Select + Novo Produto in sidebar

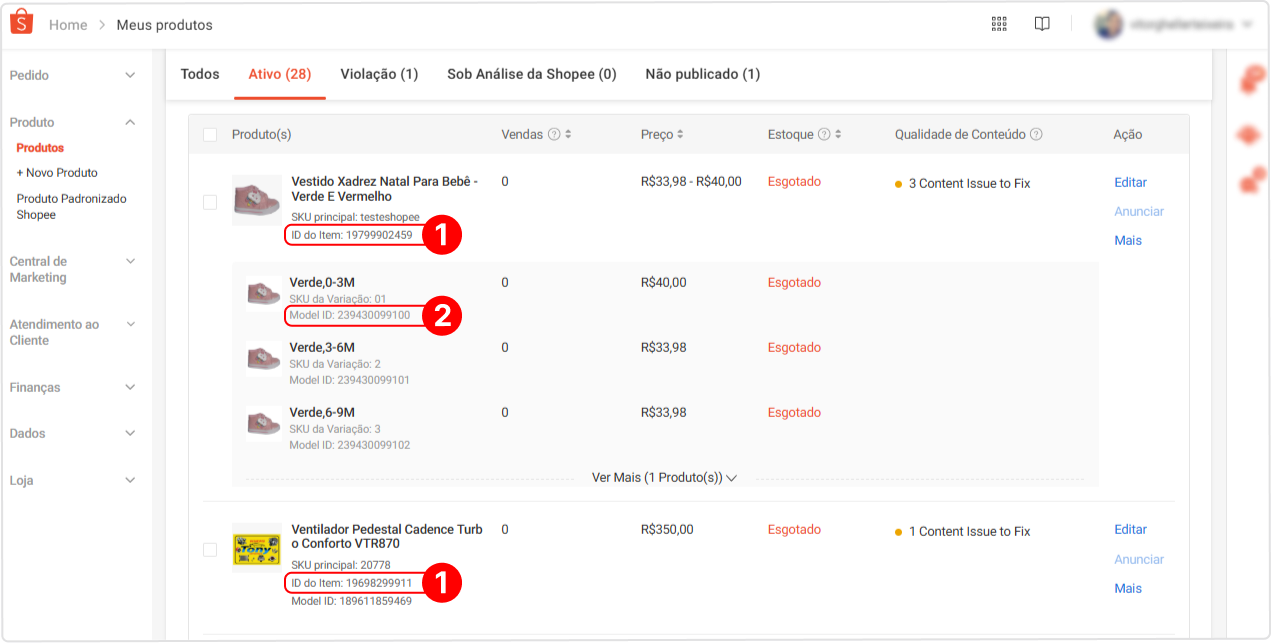pos(57,173)
